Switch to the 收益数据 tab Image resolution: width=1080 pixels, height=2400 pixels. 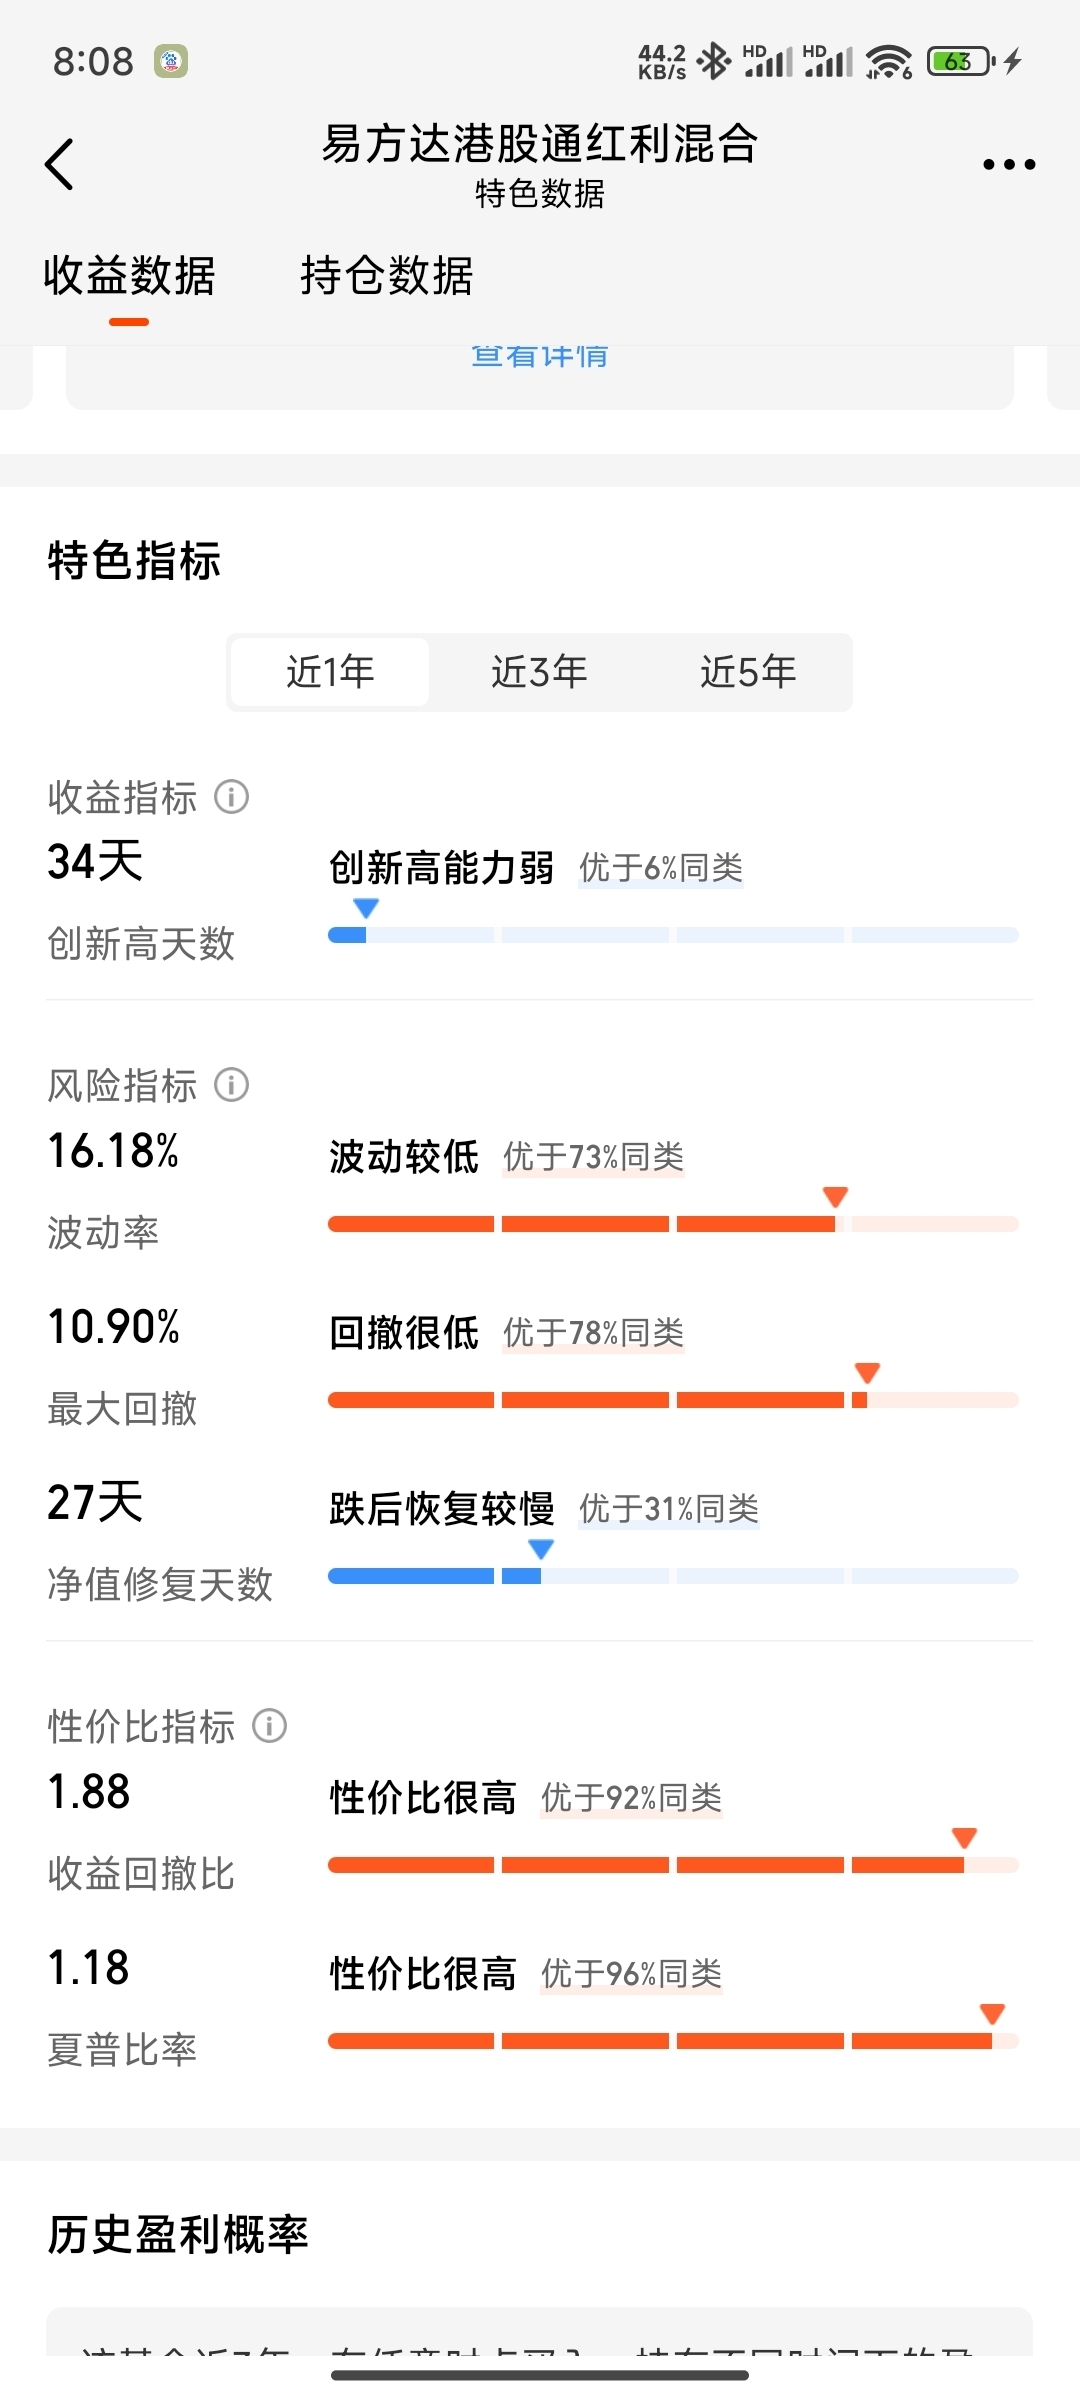click(129, 276)
